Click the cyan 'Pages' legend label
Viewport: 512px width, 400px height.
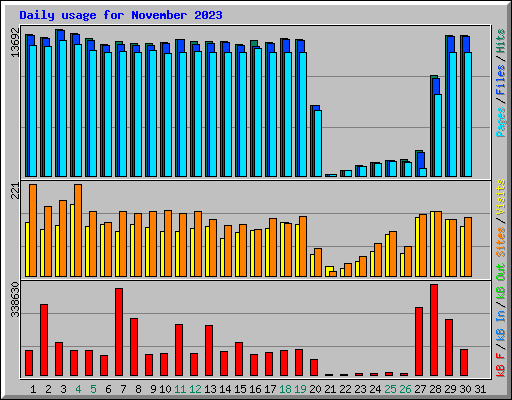tap(501, 122)
